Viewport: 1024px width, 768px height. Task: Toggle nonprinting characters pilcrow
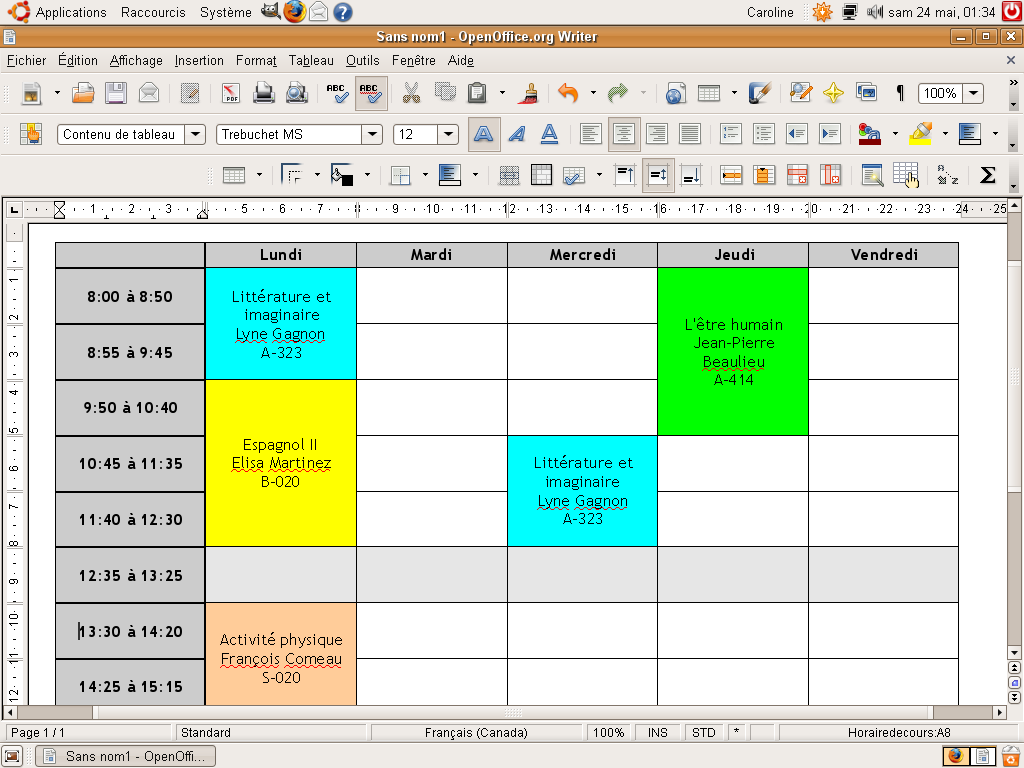tap(900, 93)
